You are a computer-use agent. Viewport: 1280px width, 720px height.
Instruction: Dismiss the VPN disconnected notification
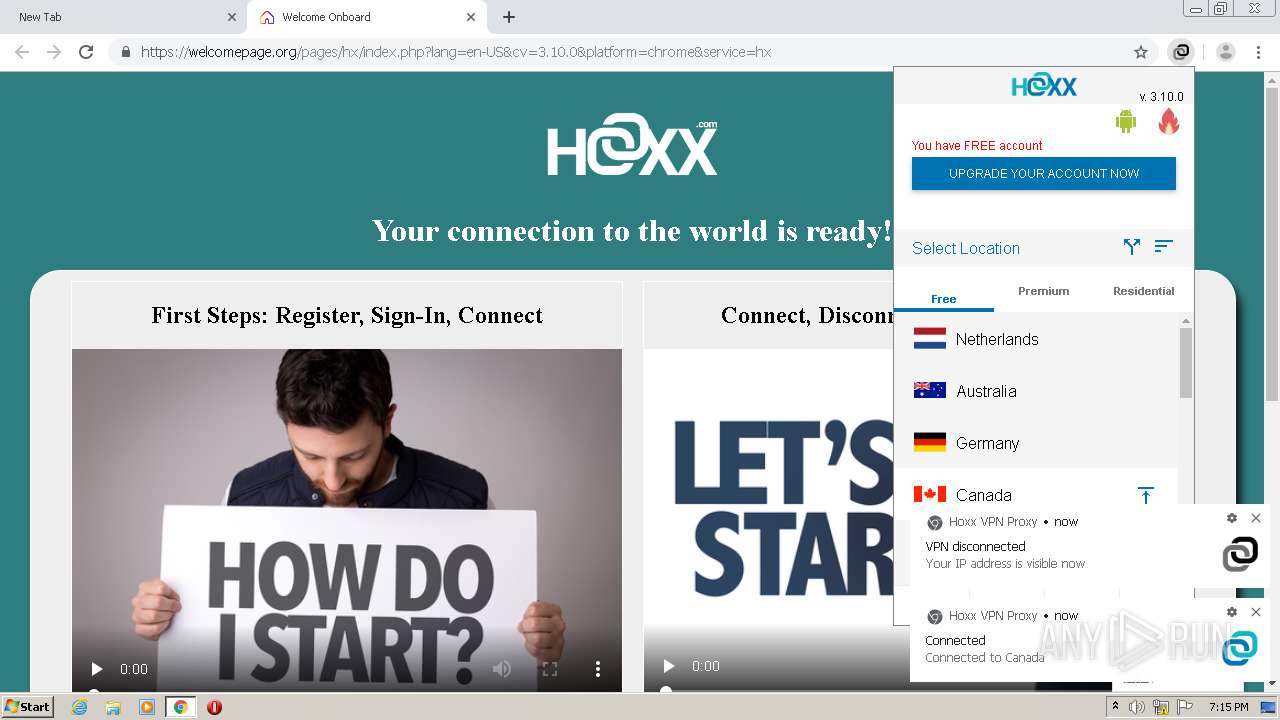1256,518
